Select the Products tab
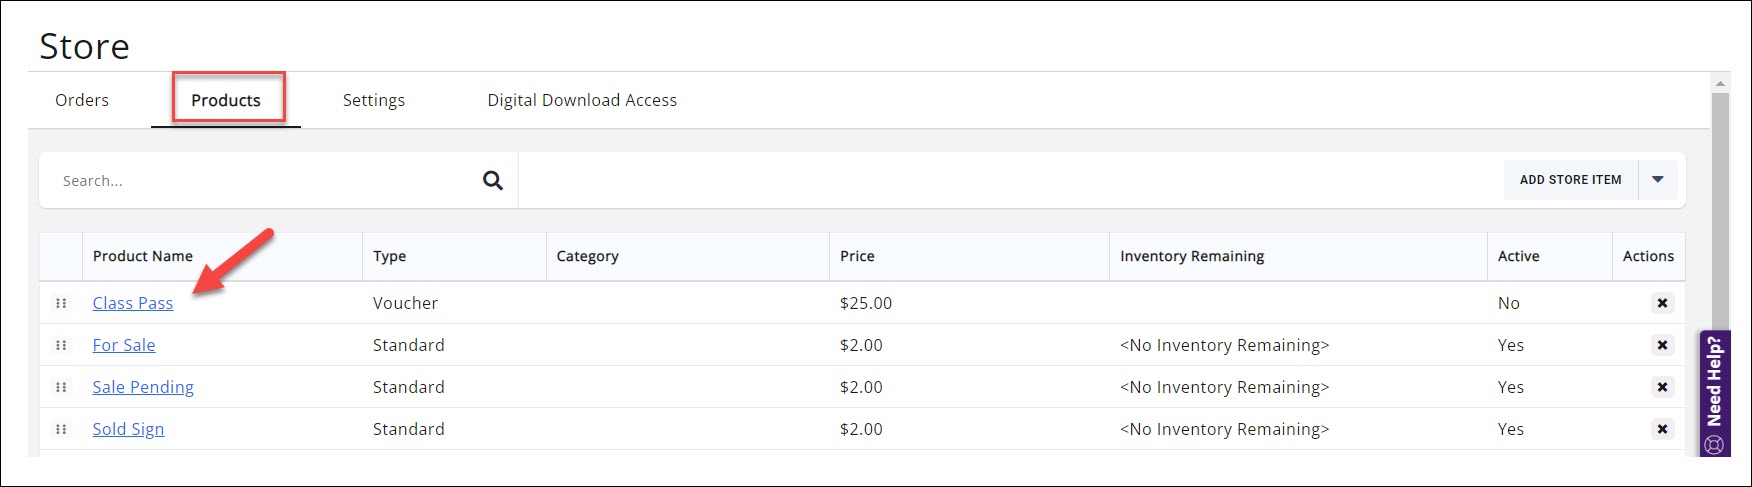This screenshot has height=487, width=1752. click(226, 100)
